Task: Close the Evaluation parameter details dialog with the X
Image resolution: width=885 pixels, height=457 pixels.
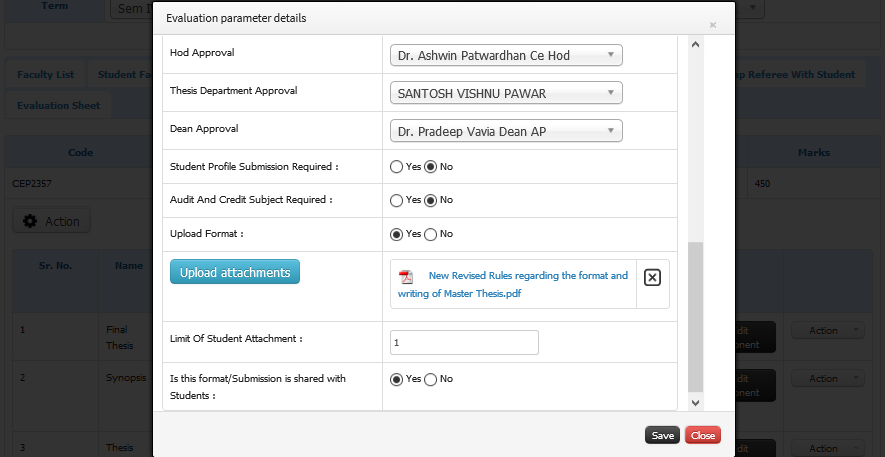Action: (713, 25)
